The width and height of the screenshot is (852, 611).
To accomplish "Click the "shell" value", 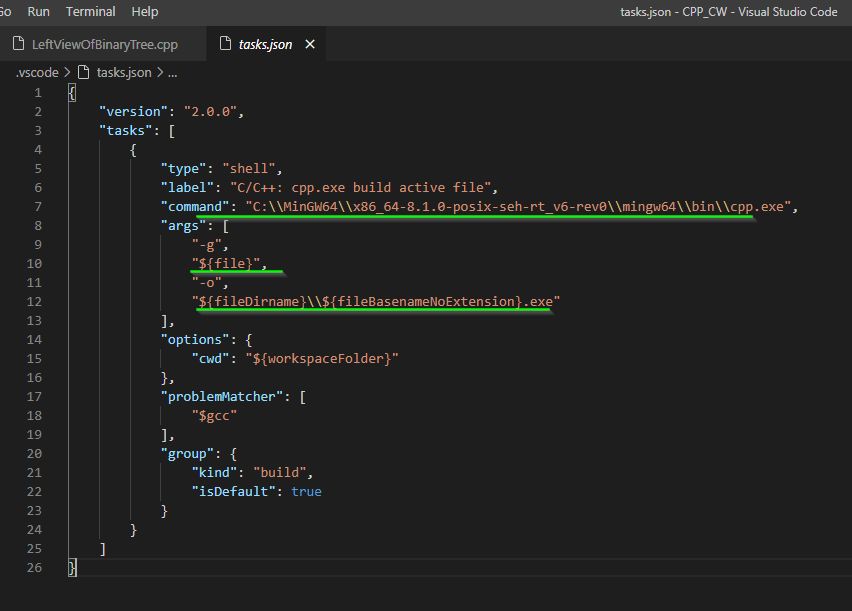I will (249, 169).
